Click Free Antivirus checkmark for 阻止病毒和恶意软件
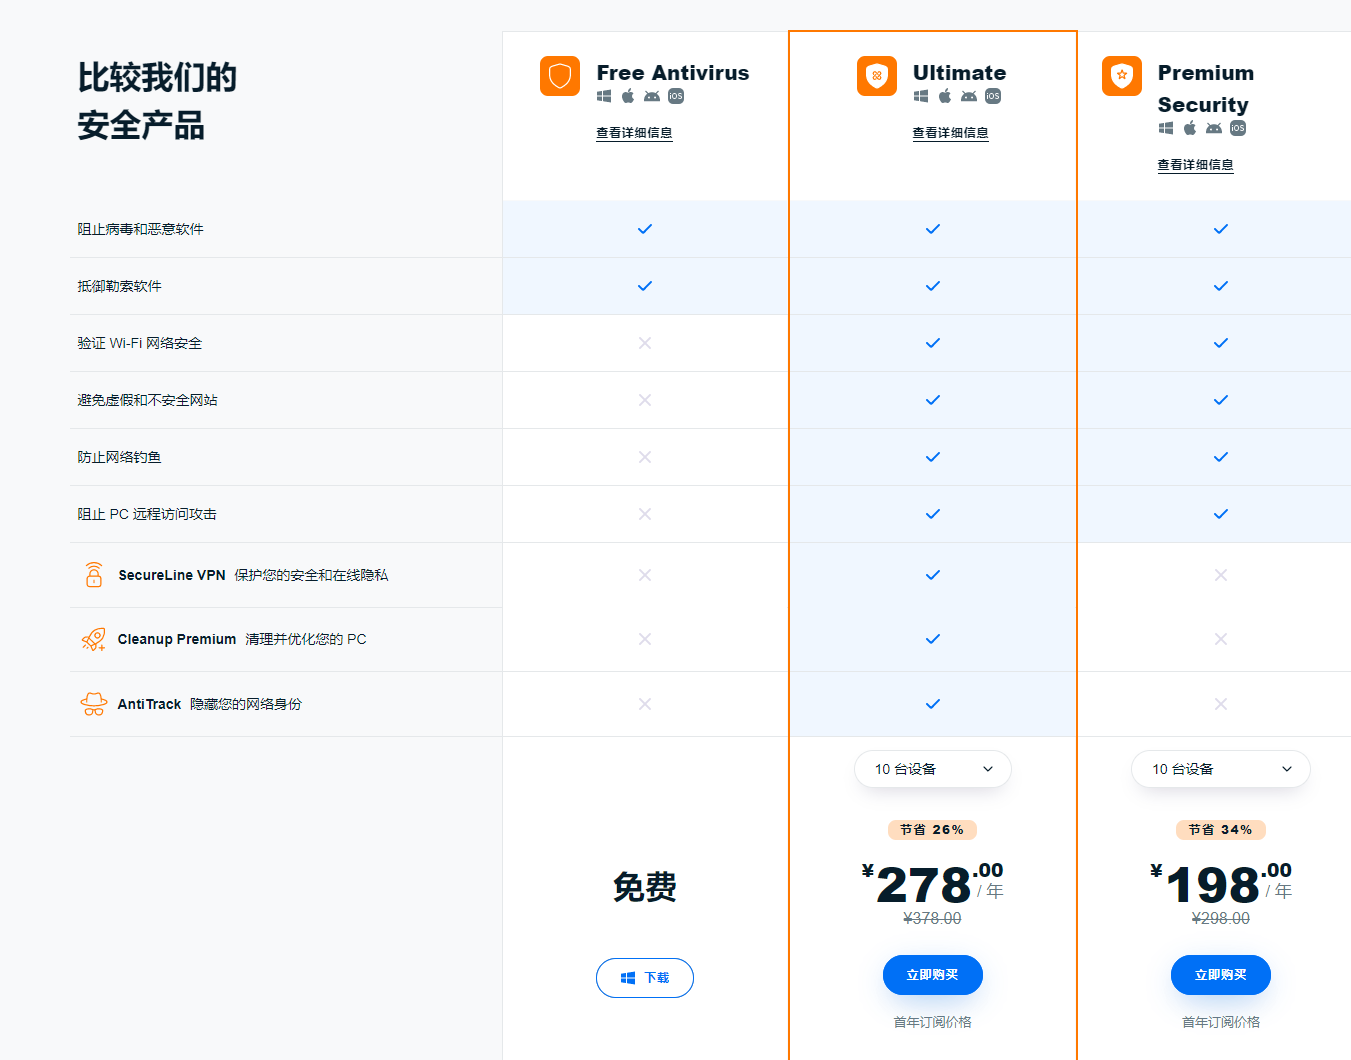 point(645,229)
